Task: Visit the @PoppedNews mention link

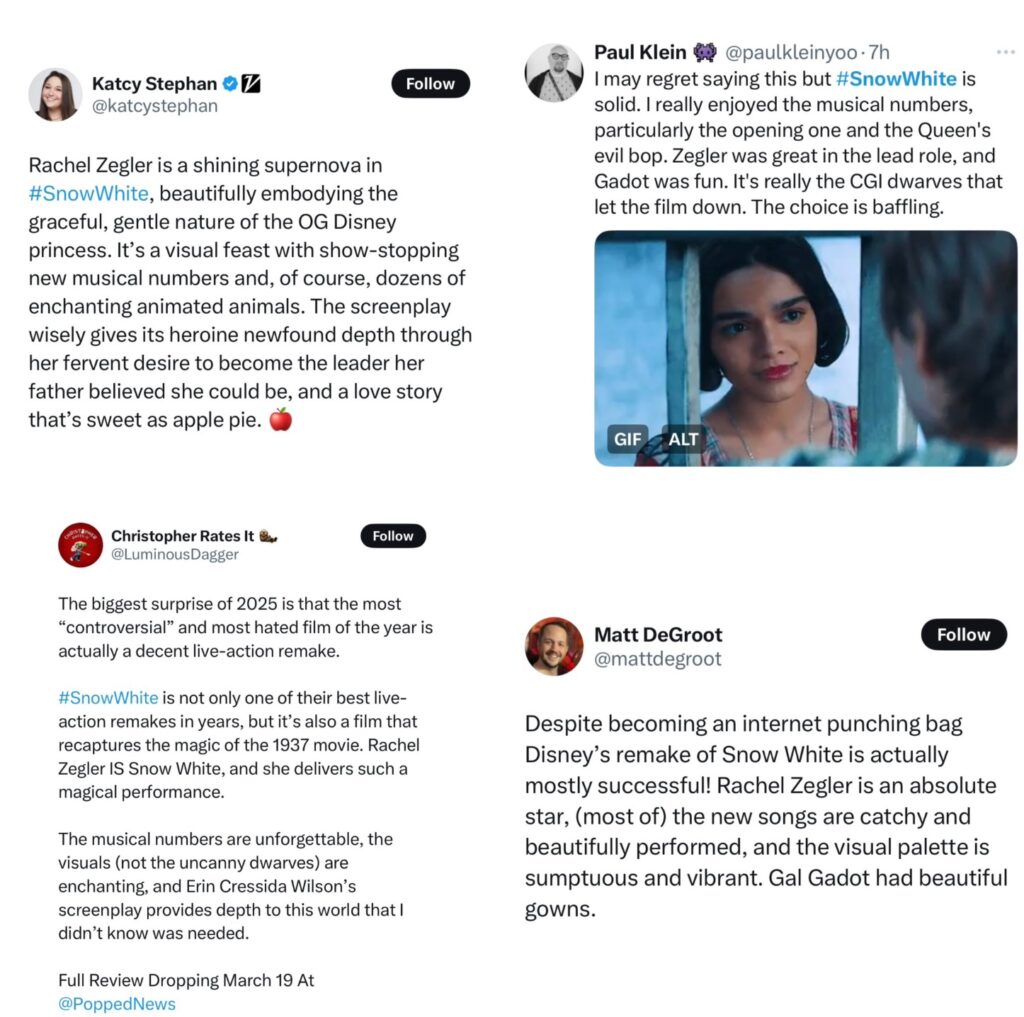Action: [x=117, y=1003]
